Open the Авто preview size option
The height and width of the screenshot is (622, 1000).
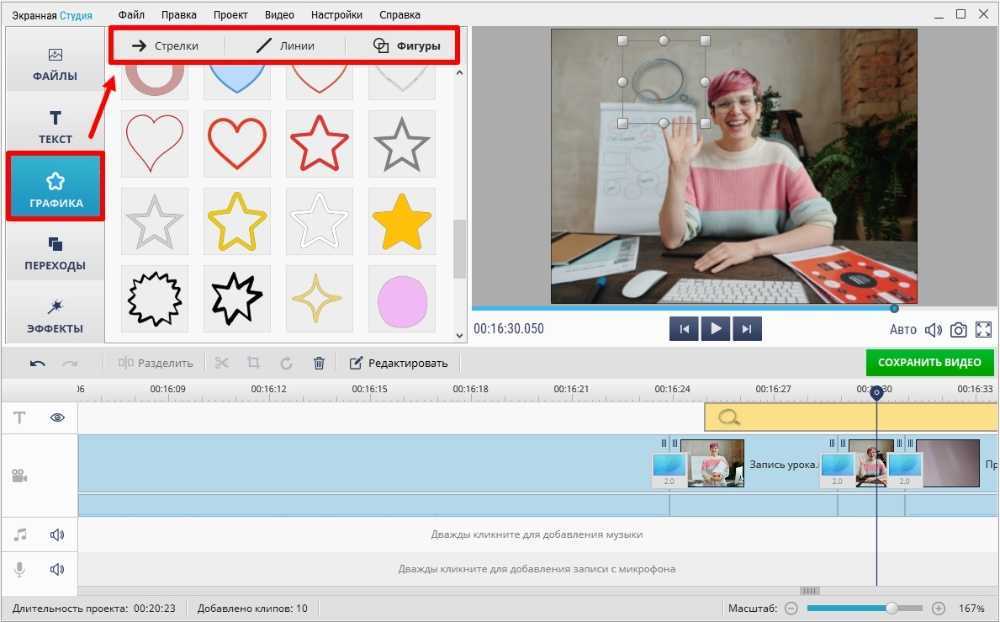coord(903,330)
